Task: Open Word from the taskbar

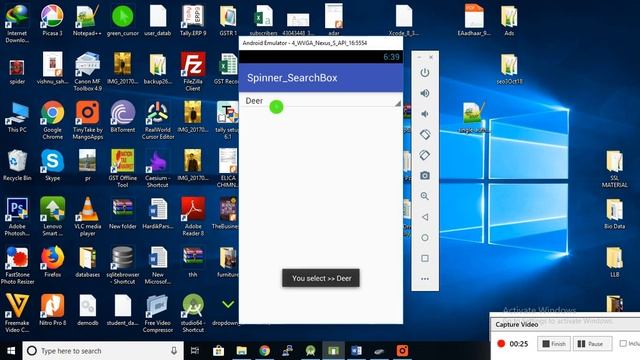Action: point(356,351)
